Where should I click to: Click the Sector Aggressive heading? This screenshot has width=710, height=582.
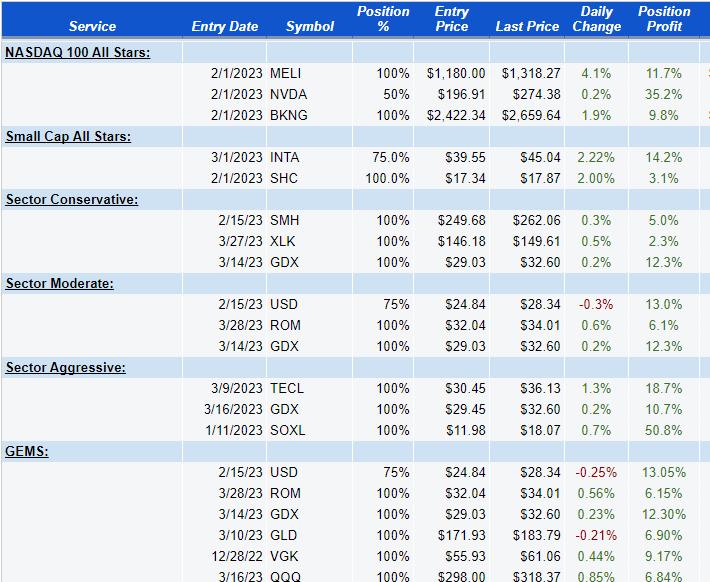[66, 367]
